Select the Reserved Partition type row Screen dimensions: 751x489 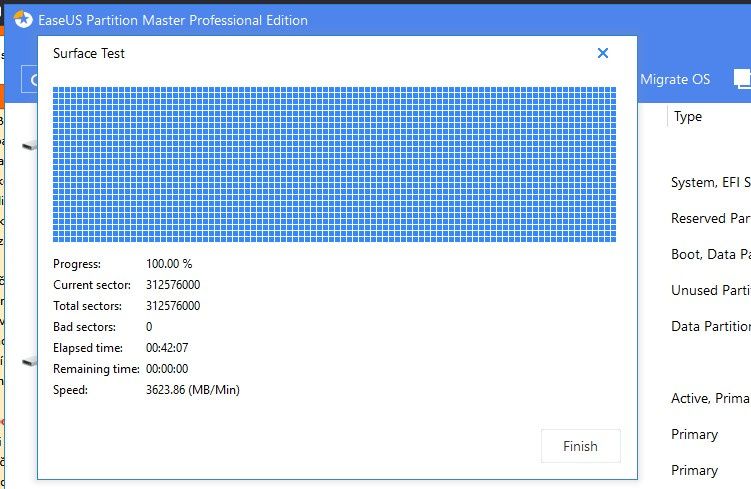(711, 218)
